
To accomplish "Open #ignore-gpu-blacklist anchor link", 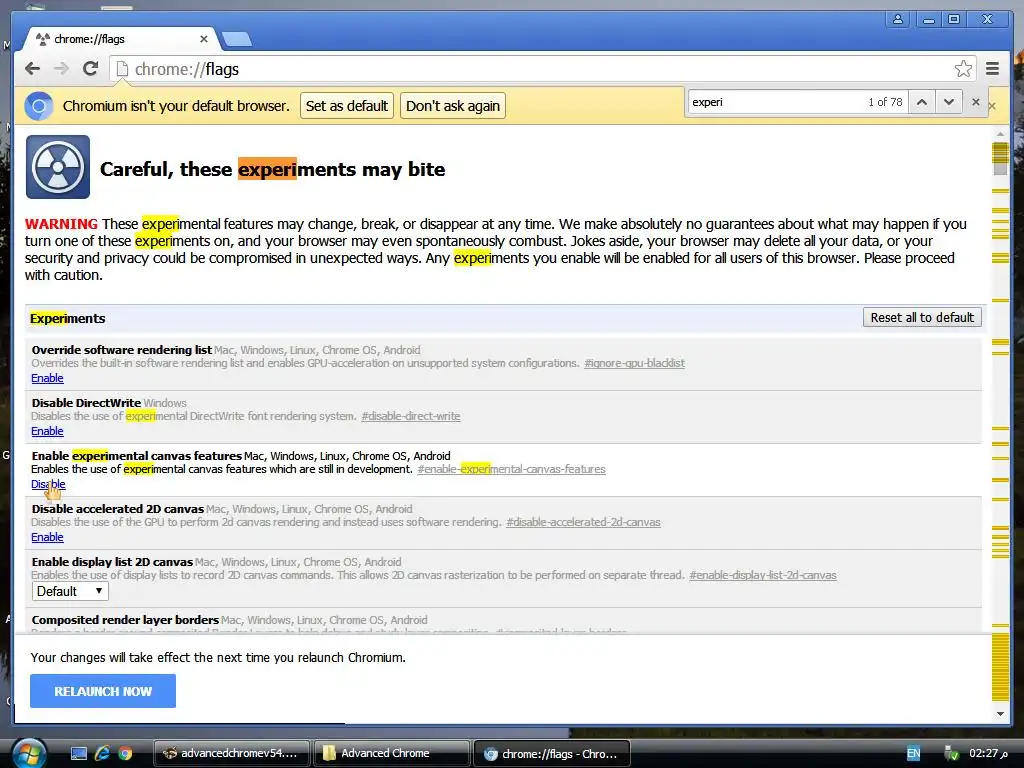I will [634, 363].
